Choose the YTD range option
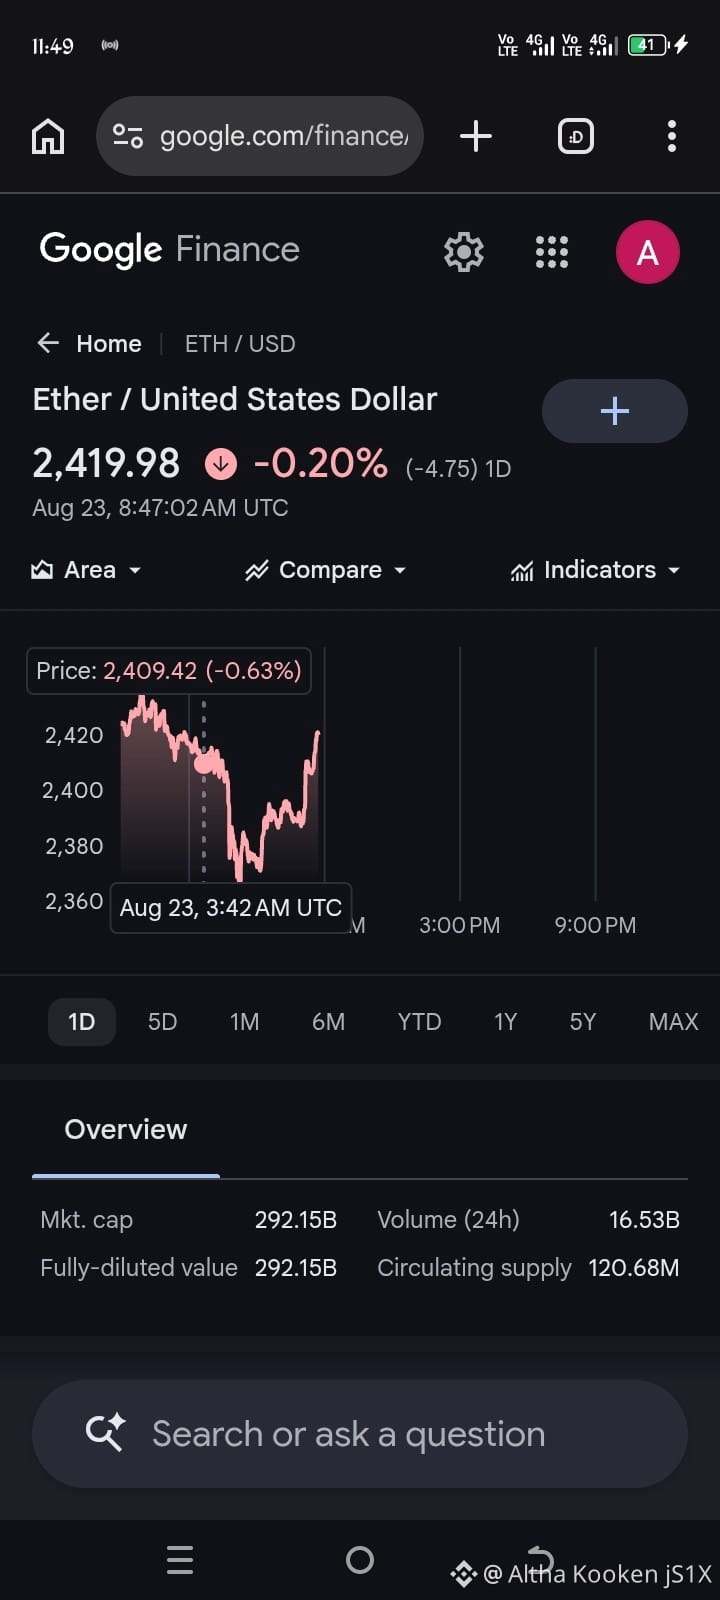 pyautogui.click(x=419, y=1022)
